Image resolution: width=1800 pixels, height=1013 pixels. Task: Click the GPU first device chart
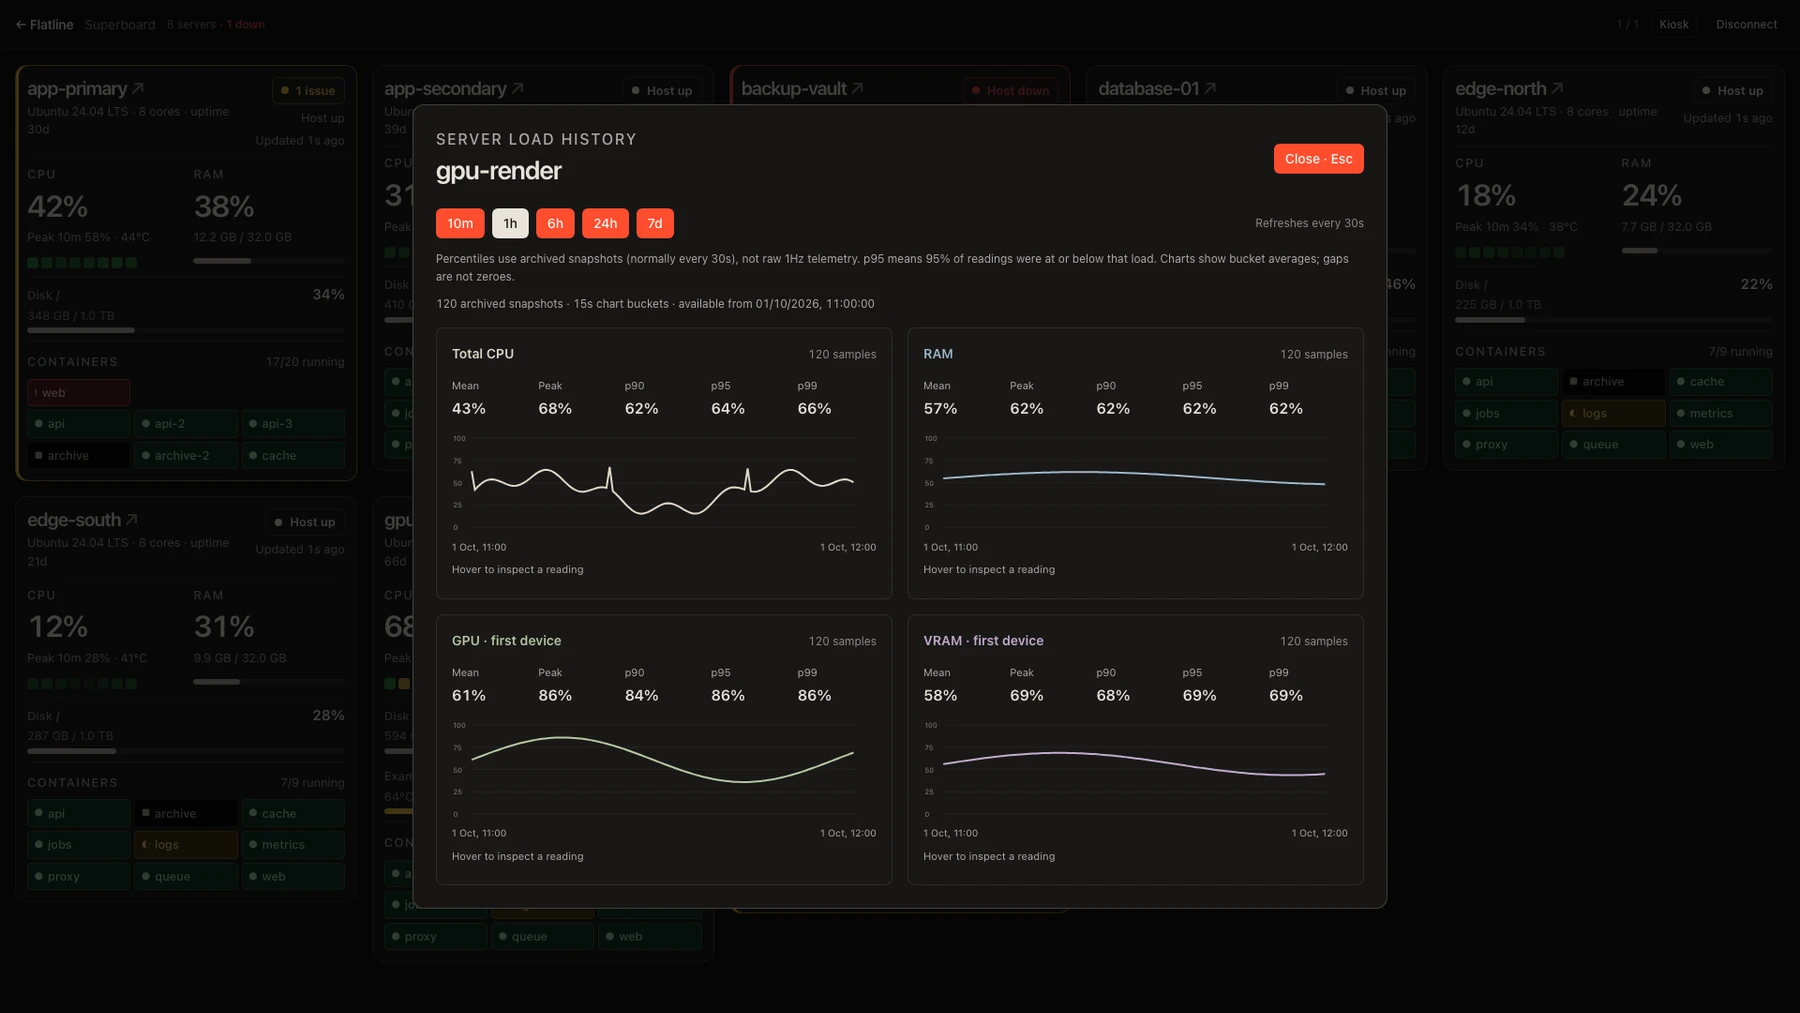tap(662, 770)
